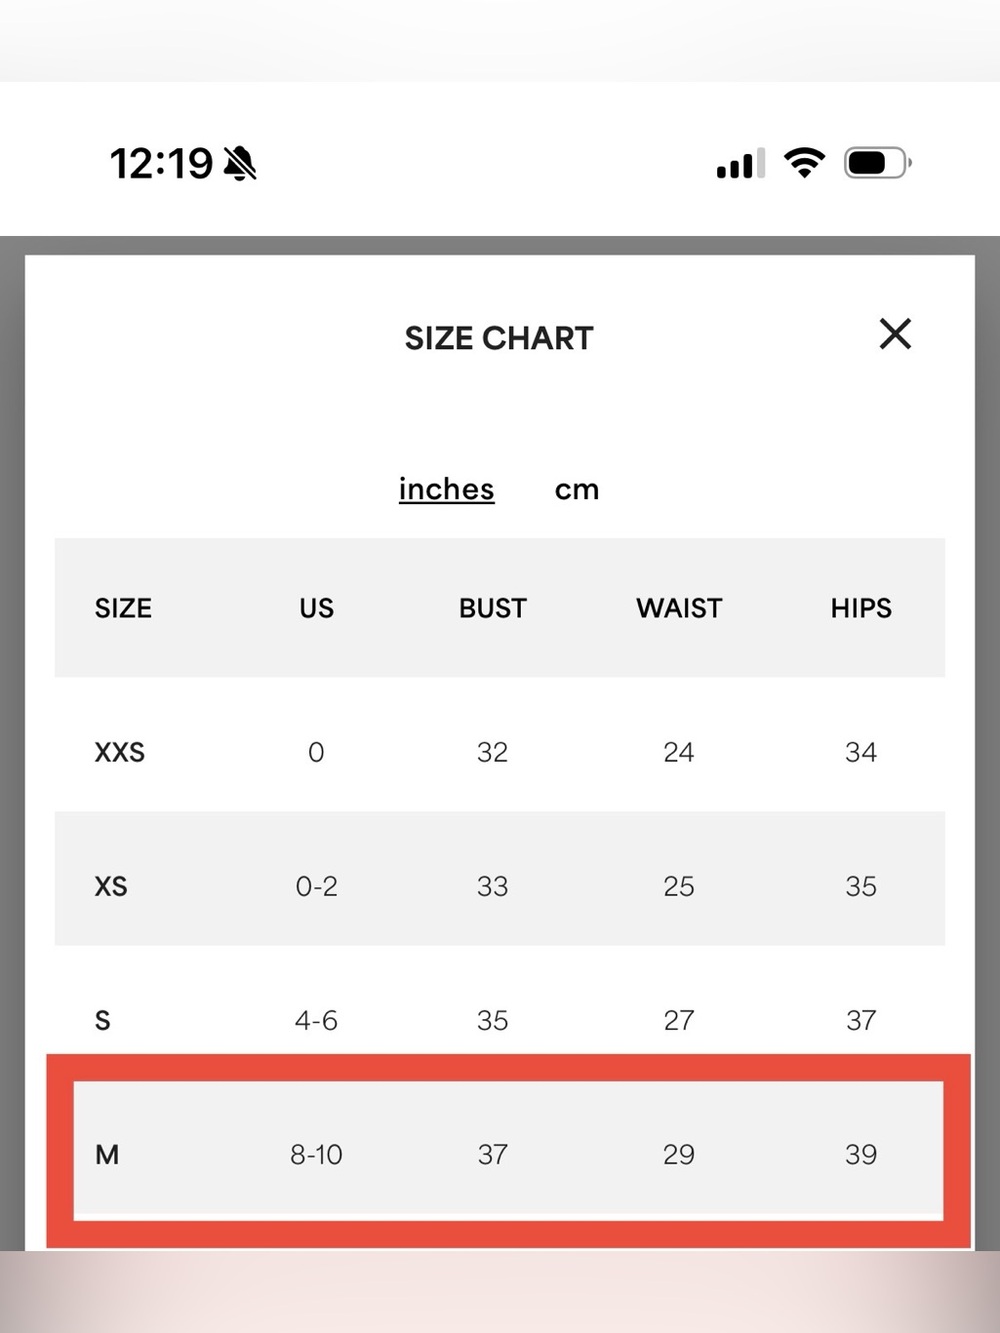1000x1333 pixels.
Task: Select the highlighted M size row label
Action: tap(107, 1154)
